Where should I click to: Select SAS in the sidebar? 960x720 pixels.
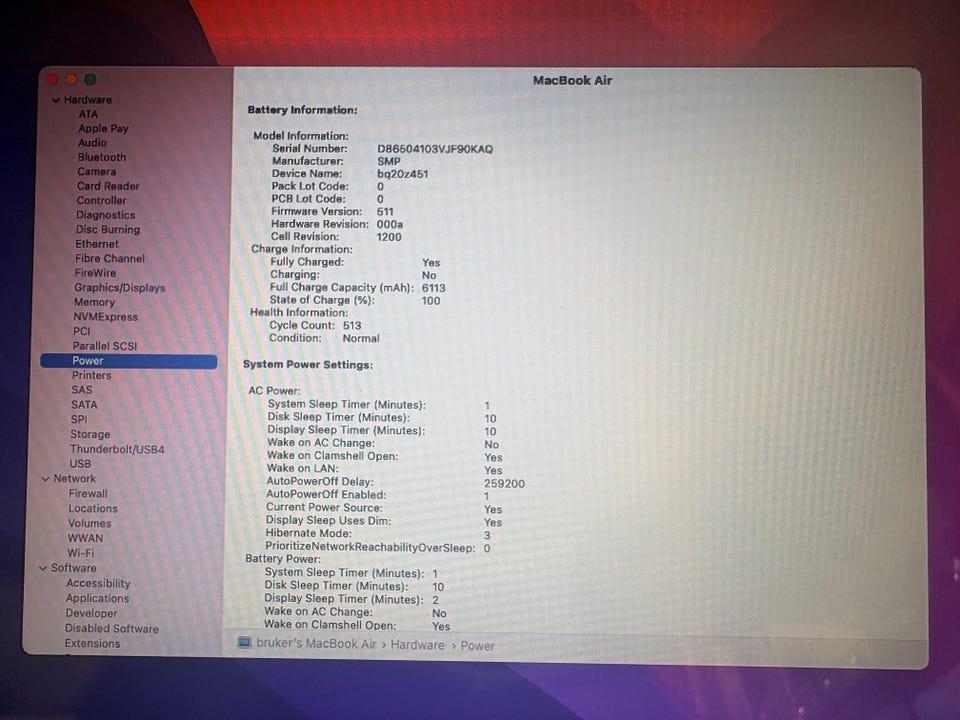pos(81,390)
